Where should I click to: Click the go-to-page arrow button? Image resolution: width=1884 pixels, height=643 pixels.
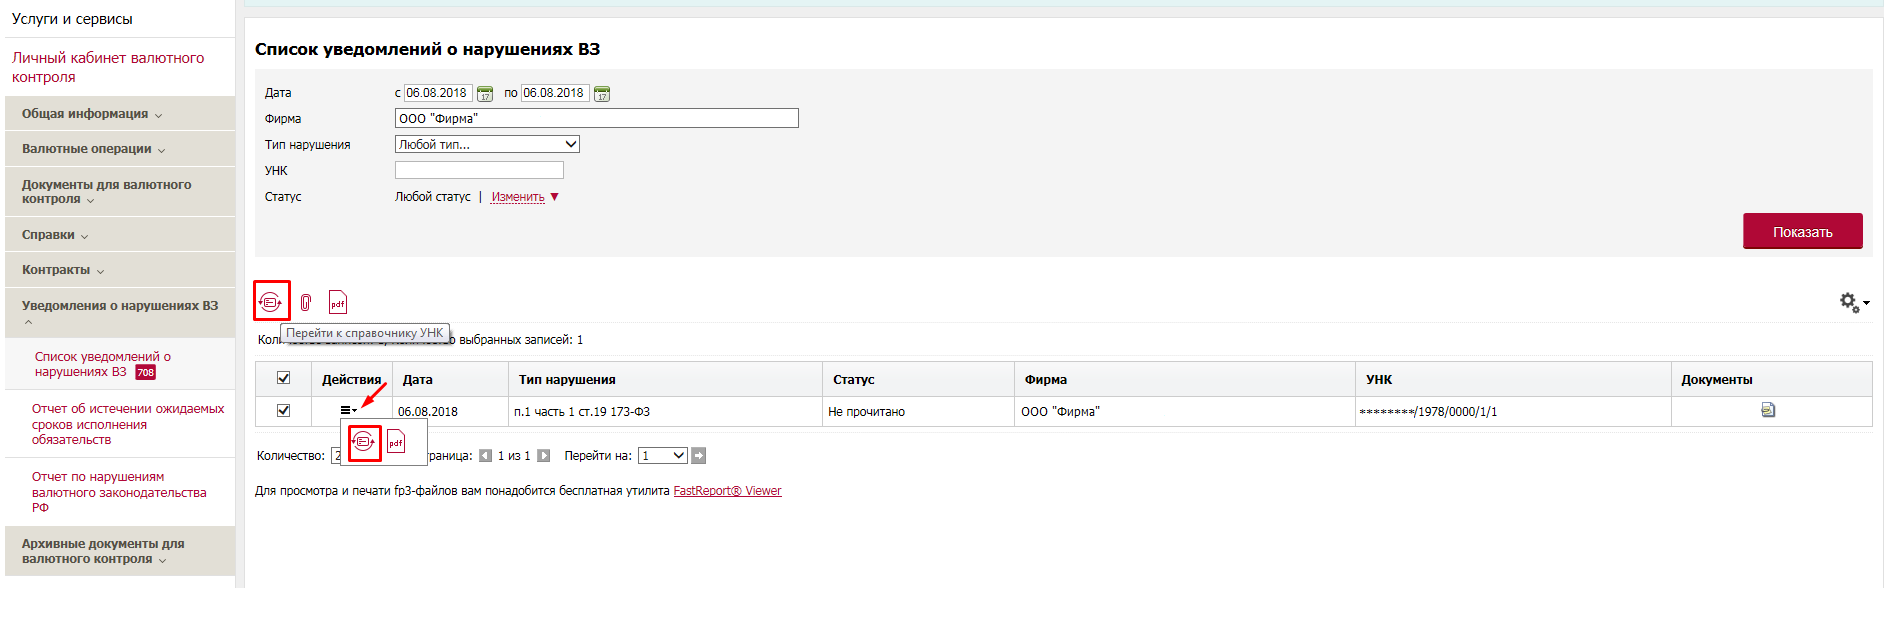699,456
